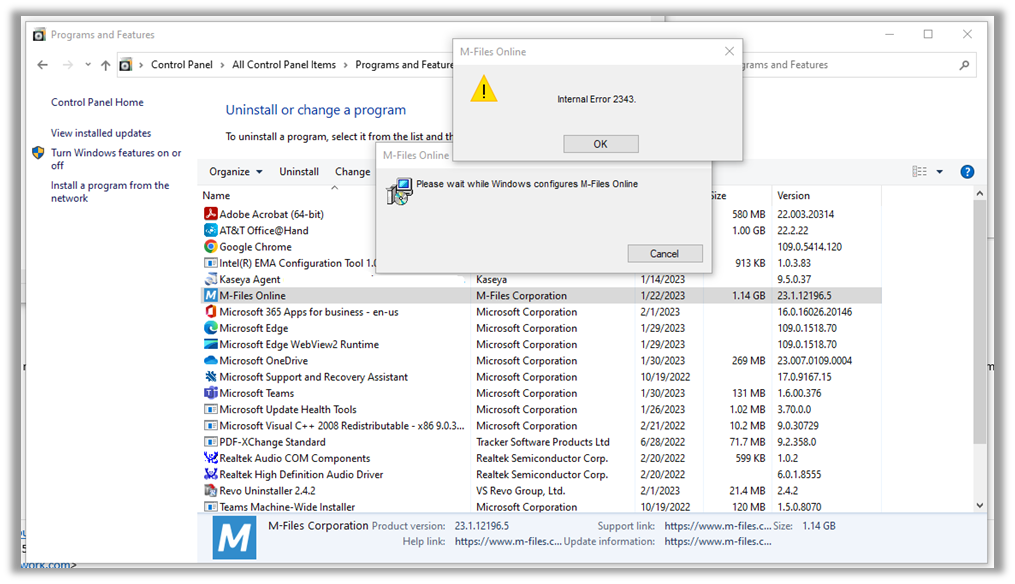Select the Google Chrome icon
This screenshot has width=1015, height=584.
210,246
